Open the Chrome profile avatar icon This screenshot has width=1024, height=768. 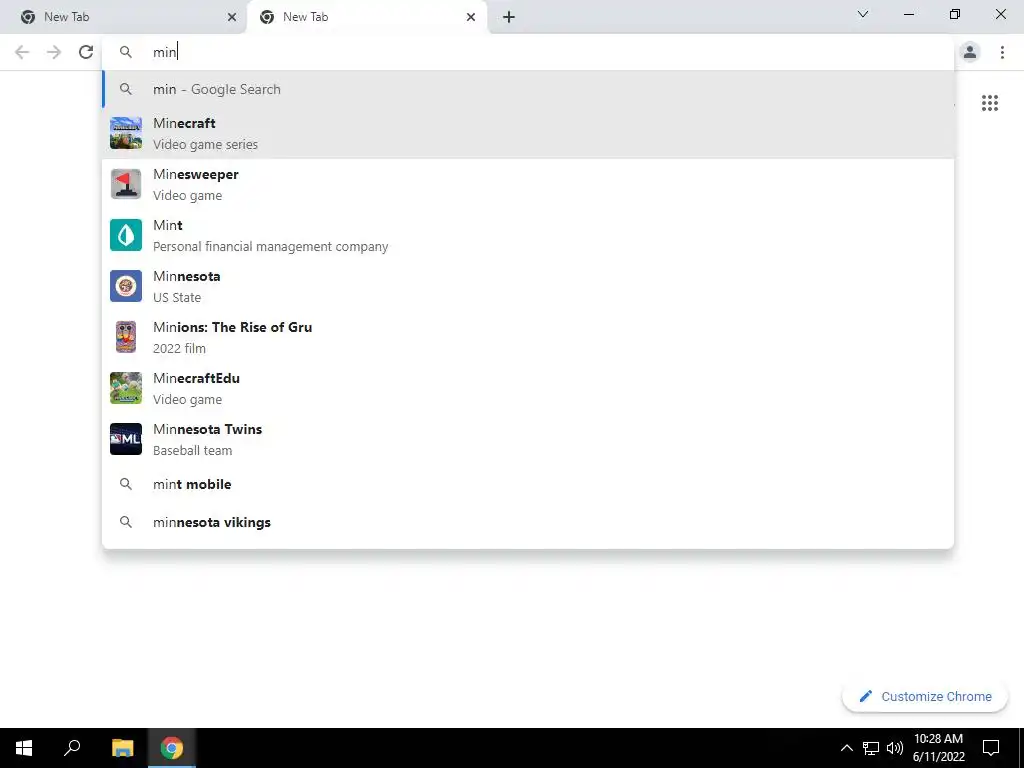970,52
